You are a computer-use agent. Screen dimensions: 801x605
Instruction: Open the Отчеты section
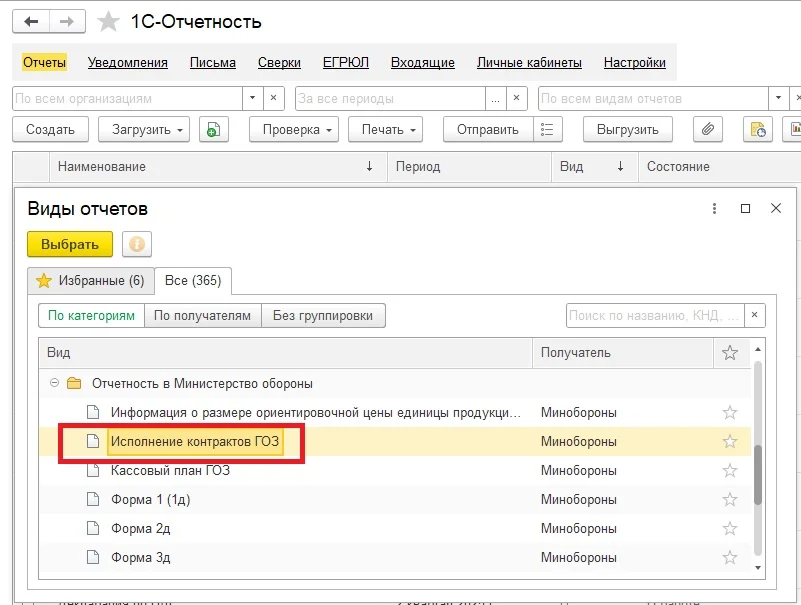point(44,62)
